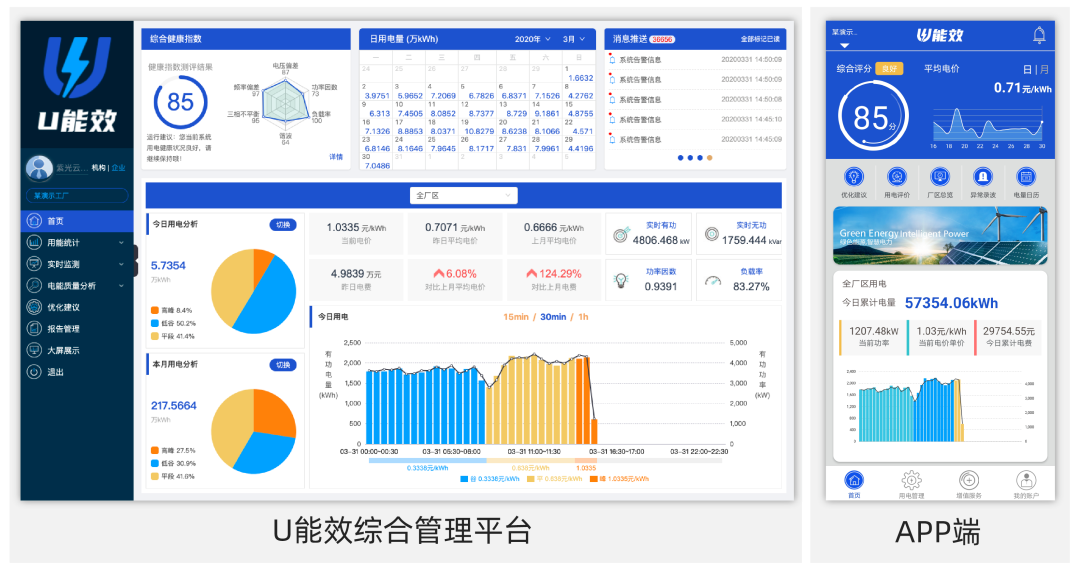The height and width of the screenshot is (569, 1080).
Task: Open 优化建议 menu item in sidebar
Action: pos(63,307)
